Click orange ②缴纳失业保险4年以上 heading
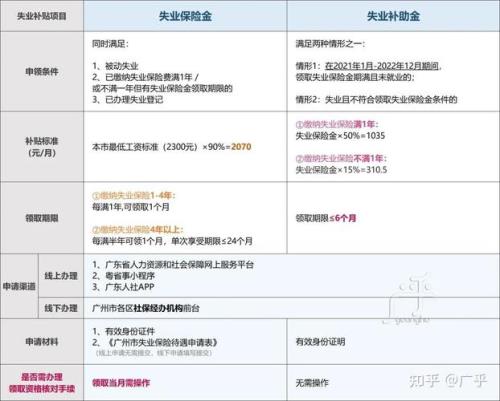The image size is (500, 401). point(138,229)
